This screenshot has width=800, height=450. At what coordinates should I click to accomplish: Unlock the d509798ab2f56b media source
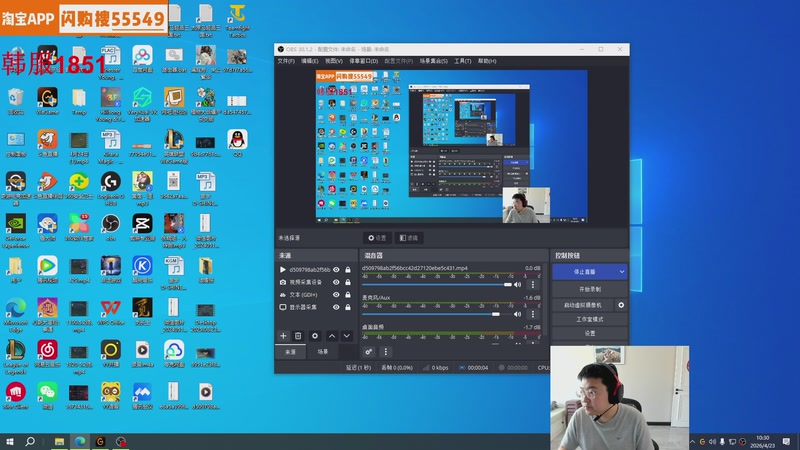pos(348,269)
